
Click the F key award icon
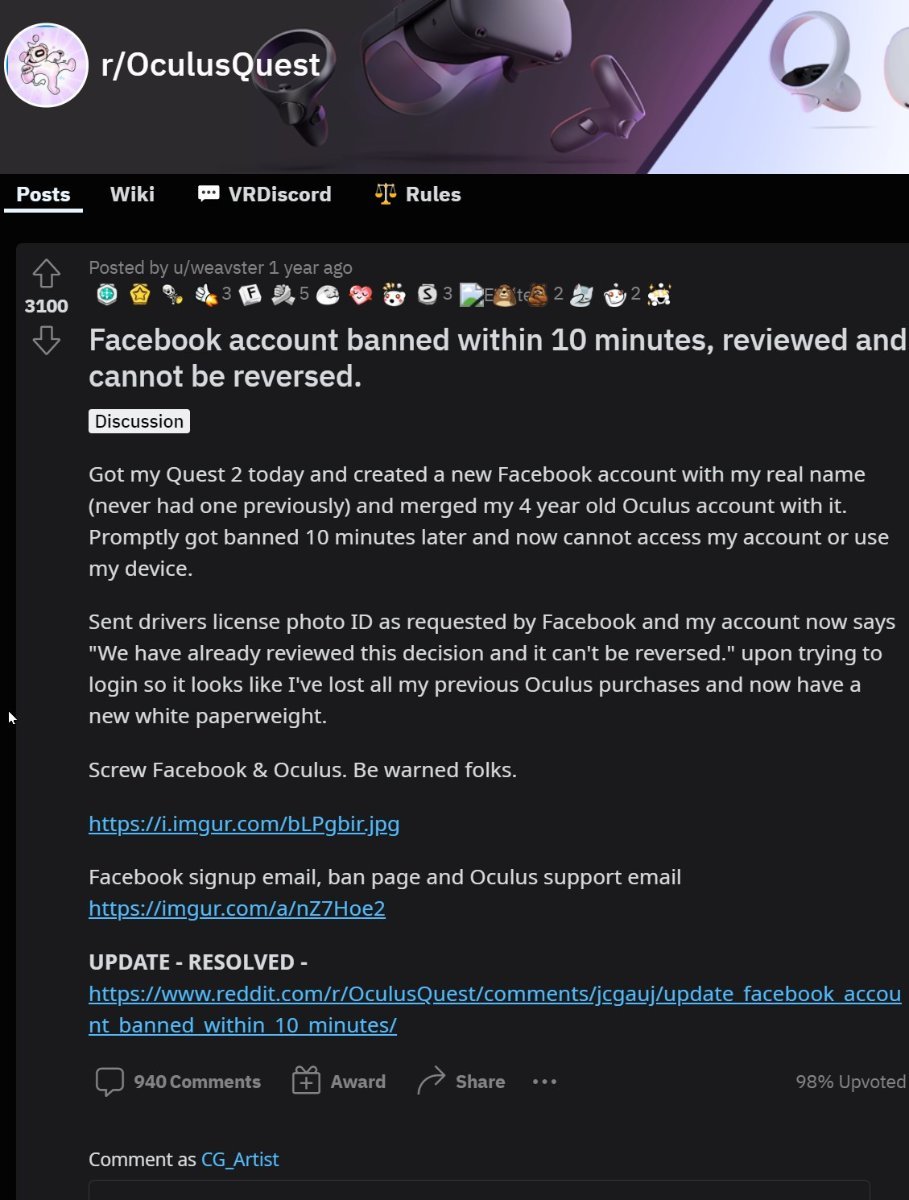tap(249, 294)
